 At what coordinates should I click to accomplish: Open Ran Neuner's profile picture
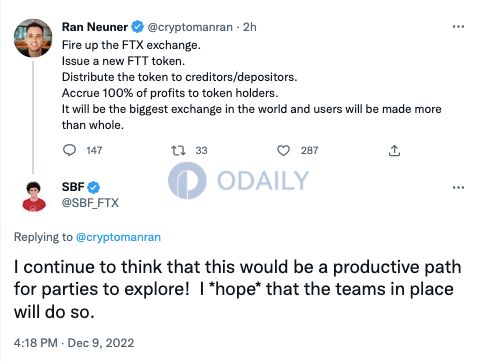[x=33, y=38]
